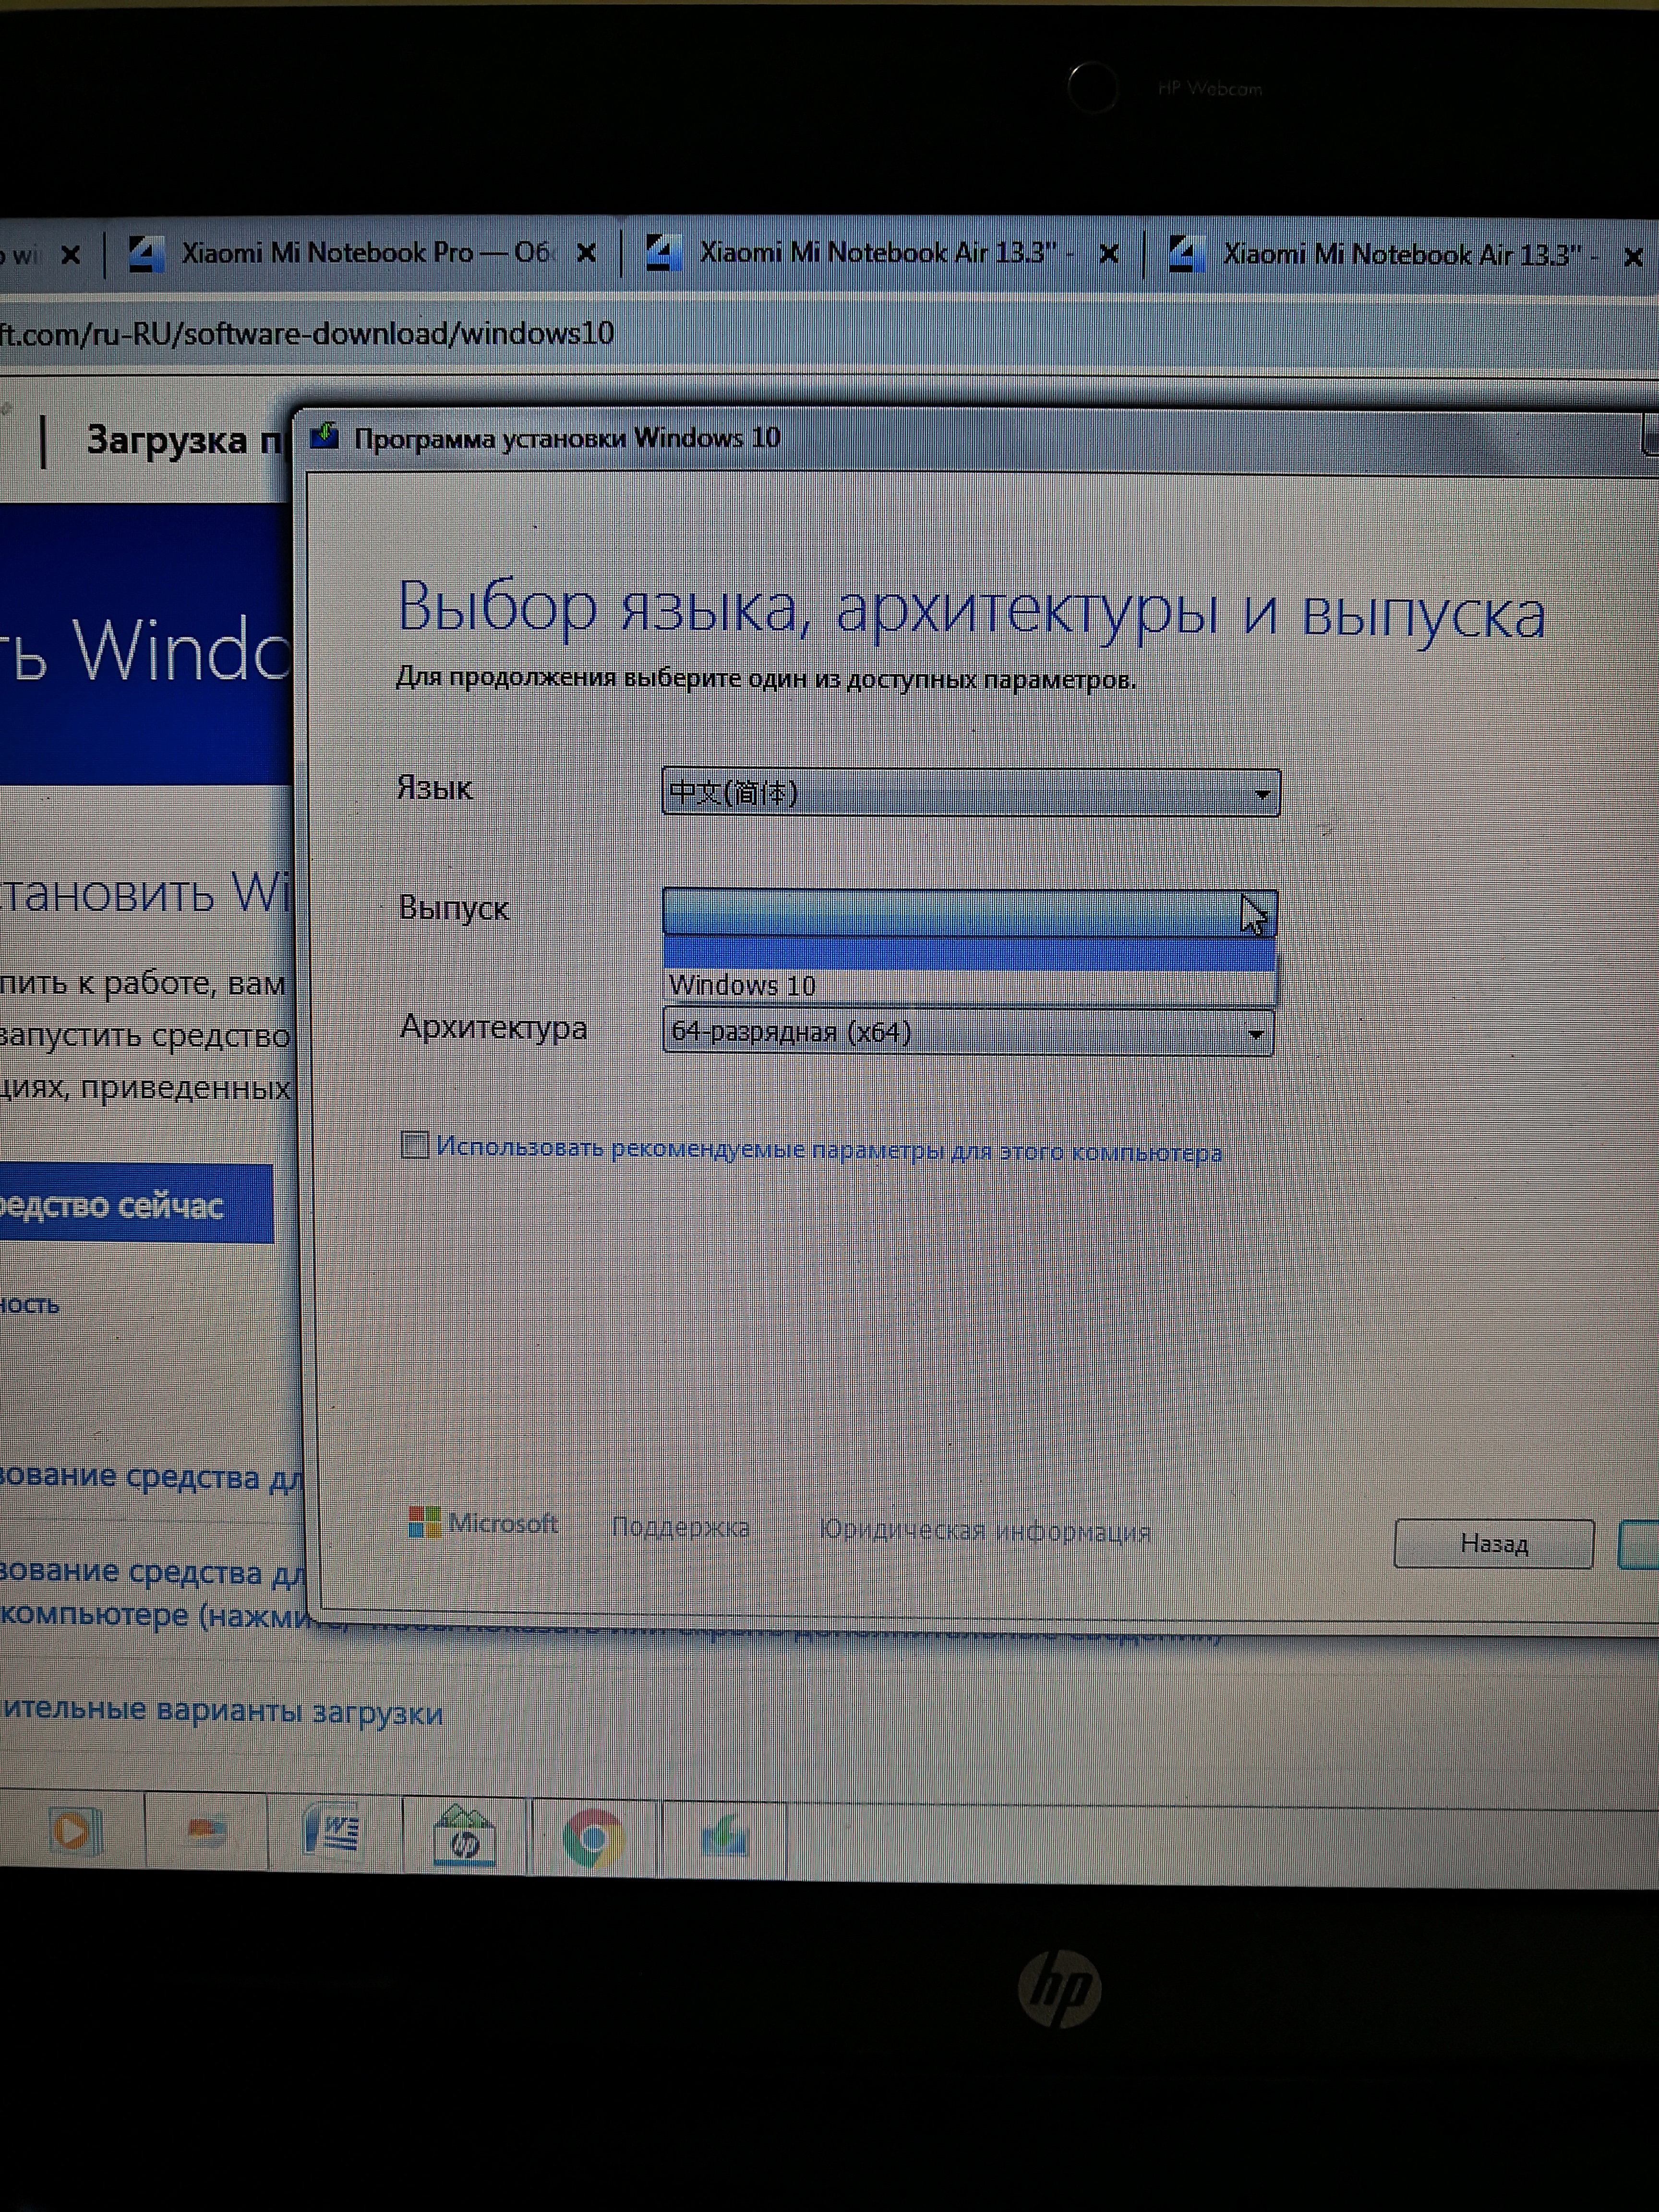Close the middle Xiaomi Mi Notebook Air tab

tap(1108, 255)
